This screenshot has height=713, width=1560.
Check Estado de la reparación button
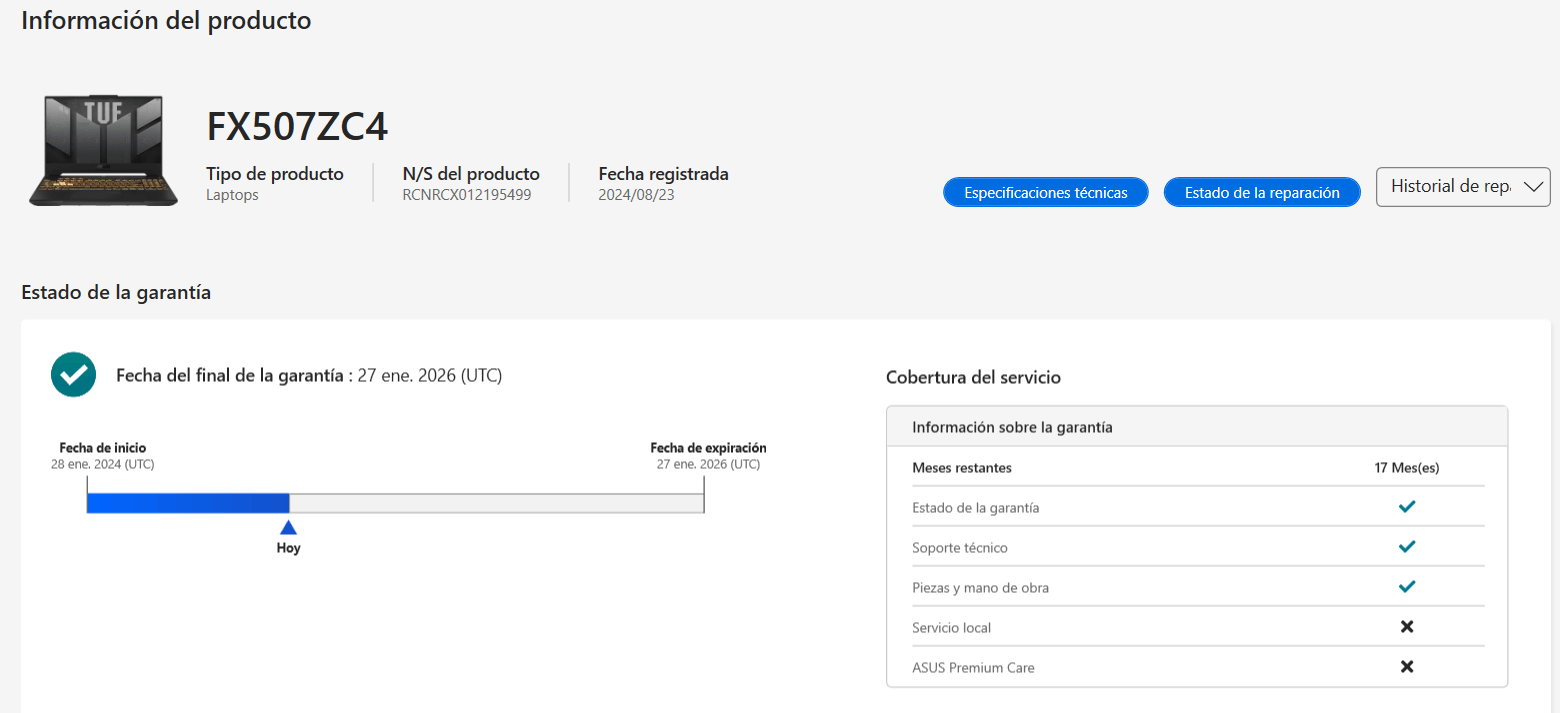point(1262,193)
